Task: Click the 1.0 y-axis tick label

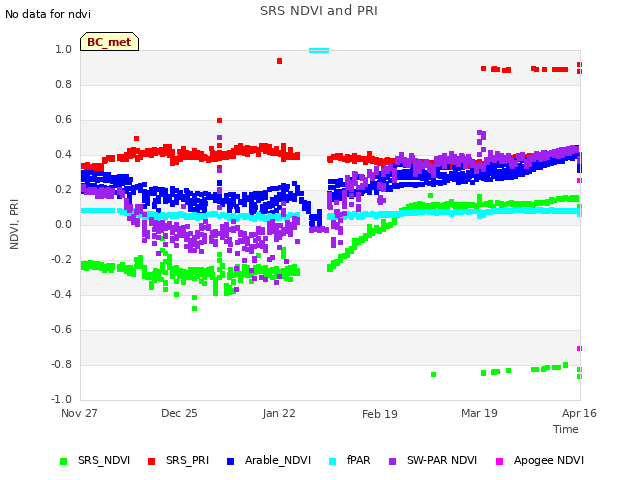Action: pos(63,49)
